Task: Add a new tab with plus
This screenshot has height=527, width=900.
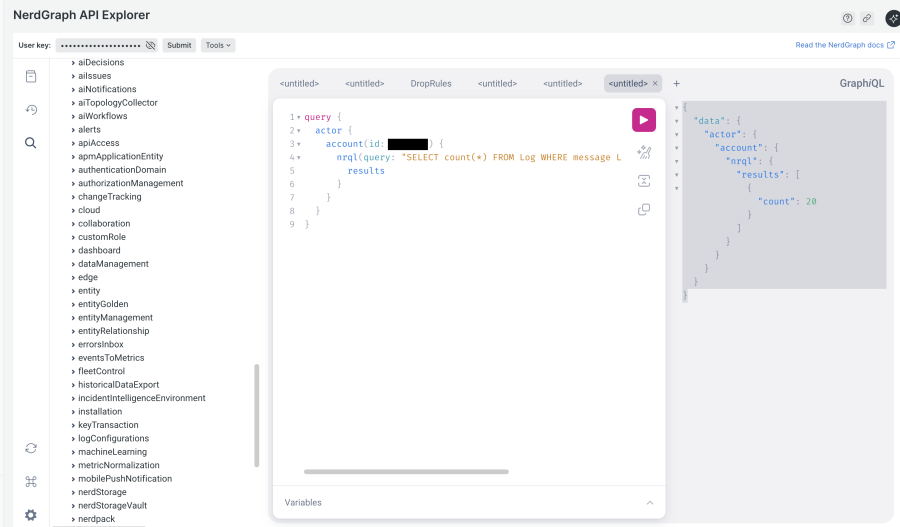Action: pos(676,83)
